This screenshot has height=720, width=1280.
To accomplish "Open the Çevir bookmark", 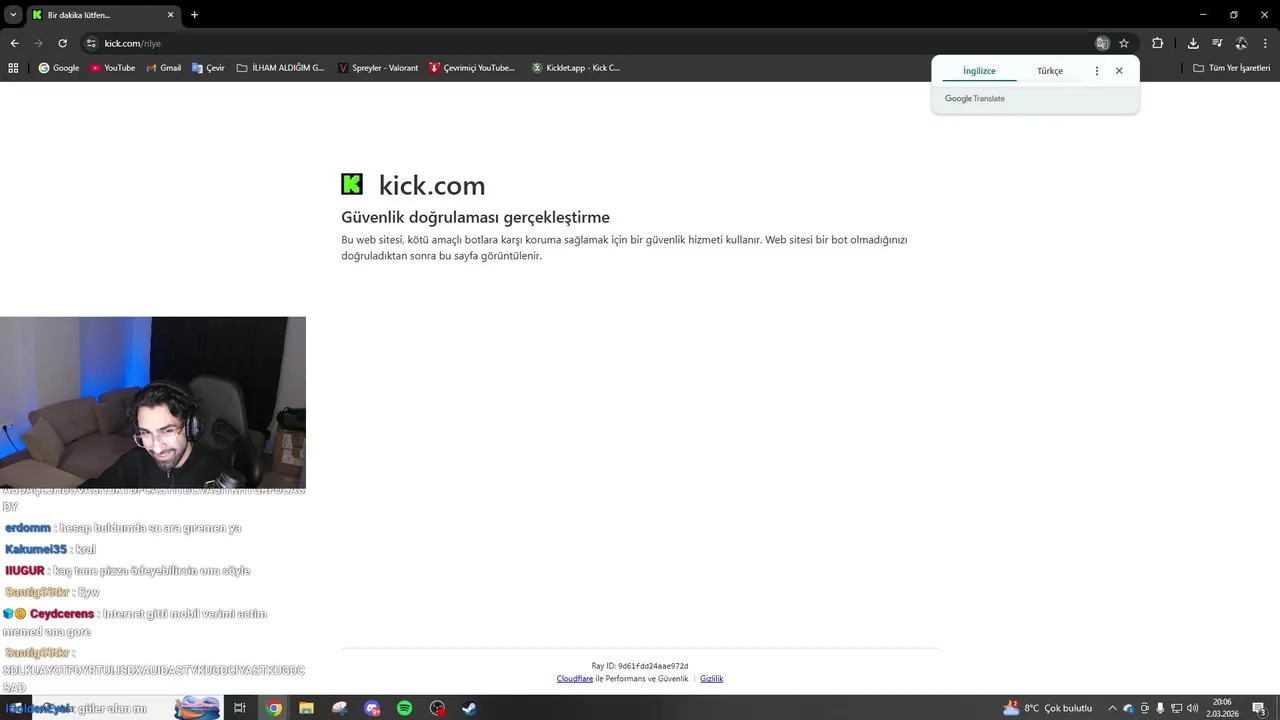I will (208, 68).
